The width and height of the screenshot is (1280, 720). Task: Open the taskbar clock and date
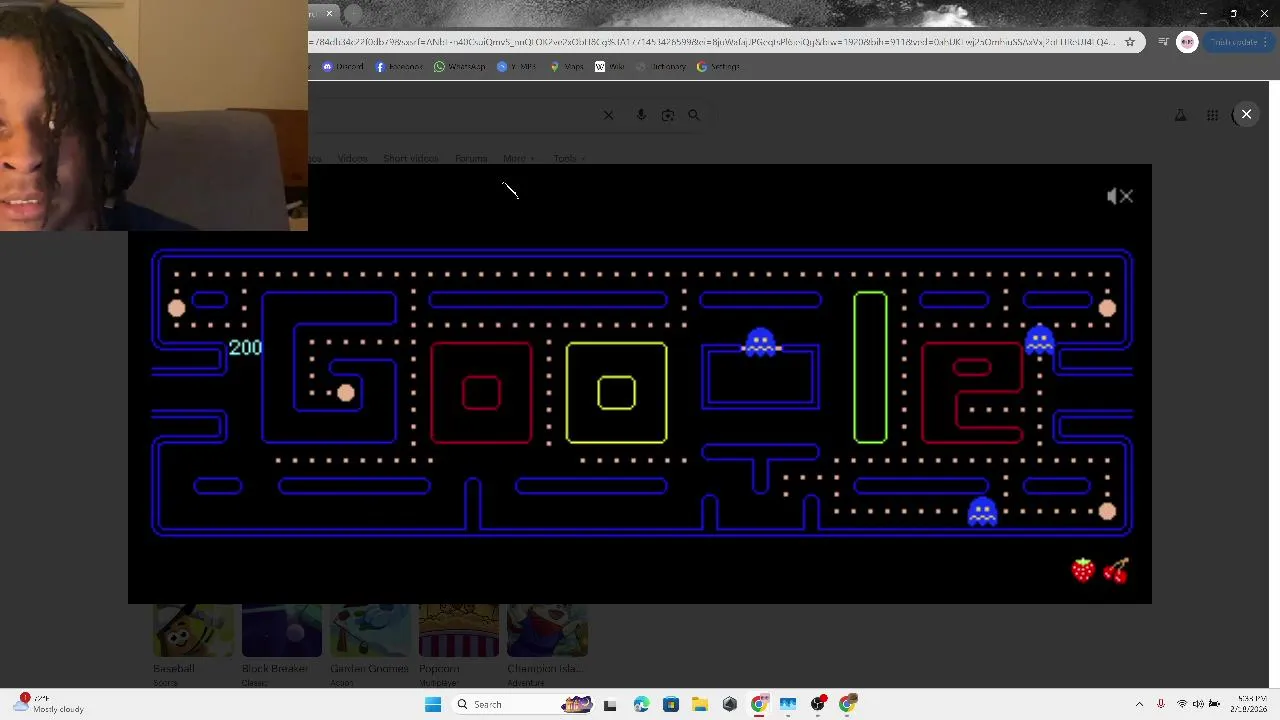[1250, 704]
